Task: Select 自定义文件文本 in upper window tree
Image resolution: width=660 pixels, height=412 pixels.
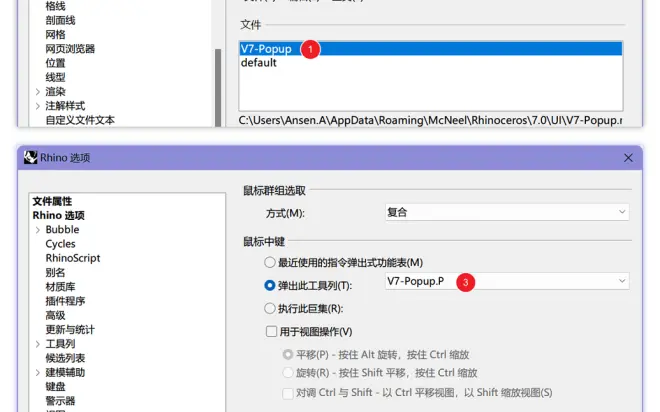Action: (x=80, y=120)
